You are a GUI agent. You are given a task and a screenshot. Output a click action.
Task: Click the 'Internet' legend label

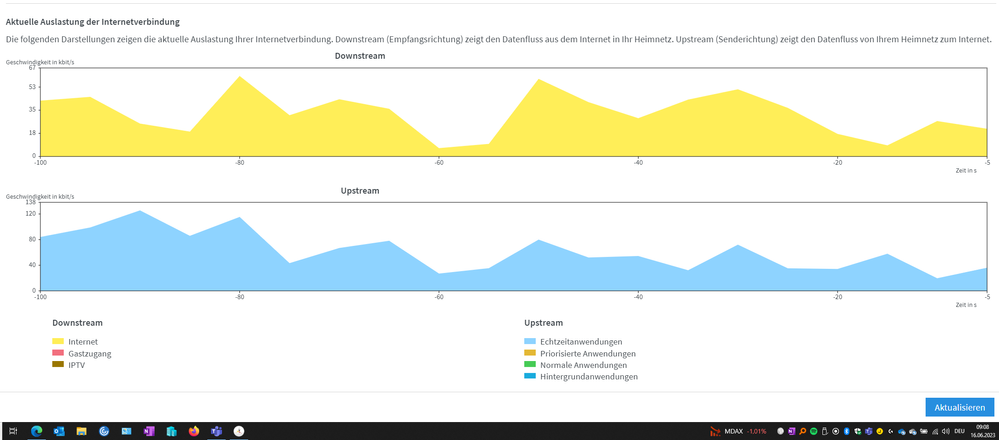click(x=83, y=342)
